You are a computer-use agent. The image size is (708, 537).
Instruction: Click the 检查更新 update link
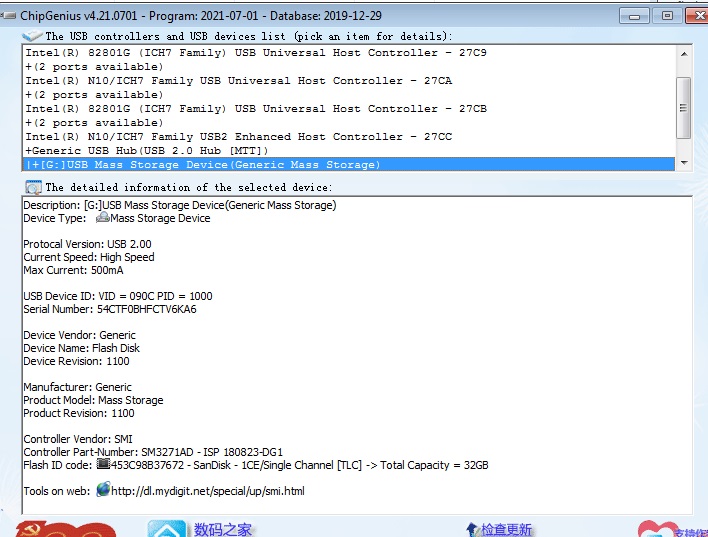coord(507,529)
